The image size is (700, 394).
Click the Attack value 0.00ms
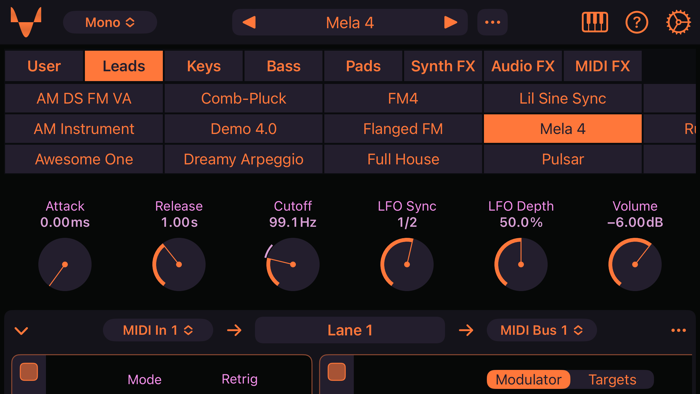(x=65, y=222)
